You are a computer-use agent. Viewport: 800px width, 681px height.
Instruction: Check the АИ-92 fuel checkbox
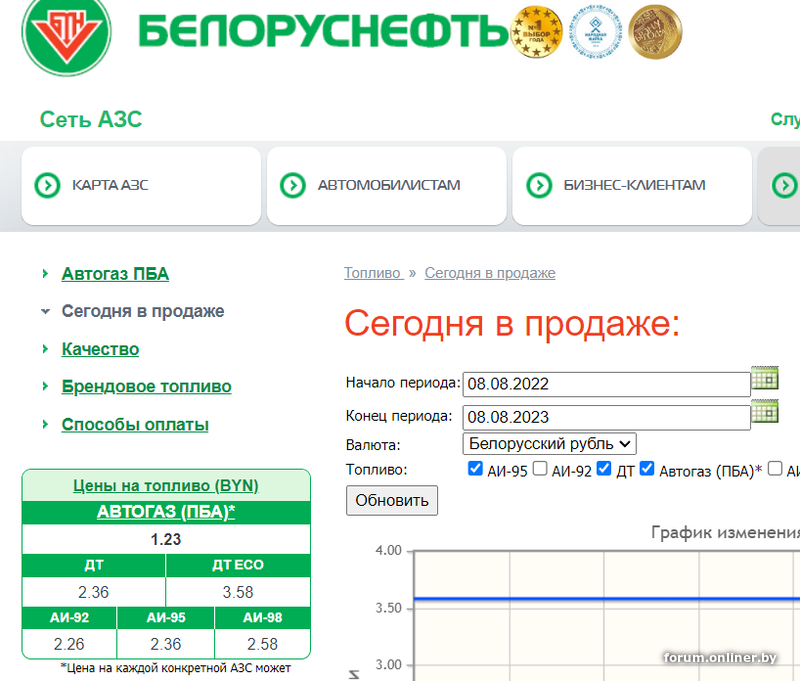[540, 468]
